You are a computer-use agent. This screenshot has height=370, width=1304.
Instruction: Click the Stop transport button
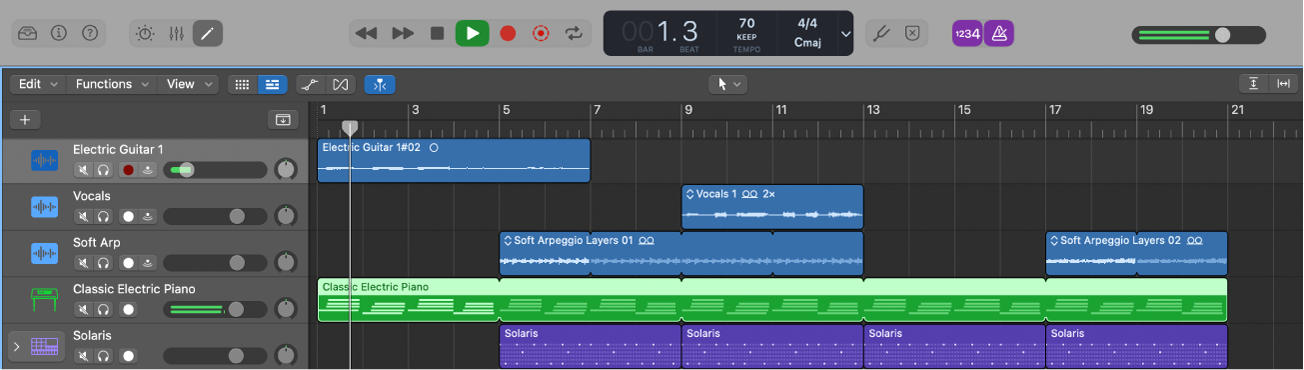pos(437,33)
